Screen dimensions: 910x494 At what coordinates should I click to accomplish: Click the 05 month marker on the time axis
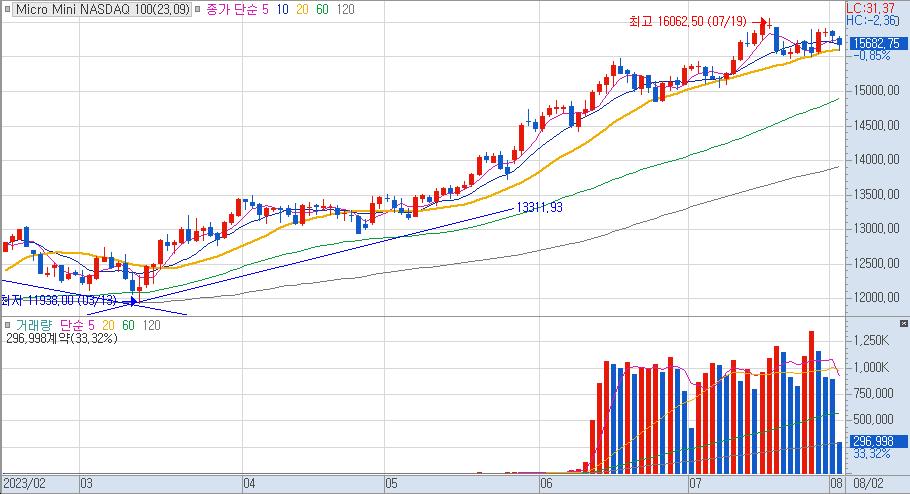click(392, 484)
